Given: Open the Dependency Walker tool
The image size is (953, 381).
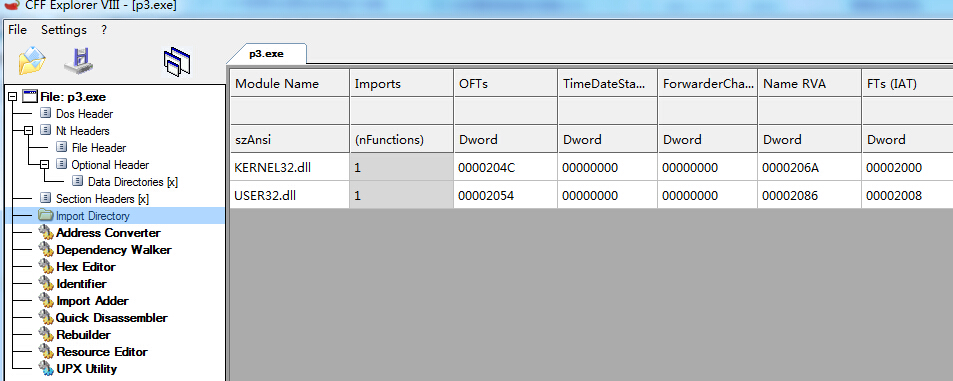Looking at the screenshot, I should pyautogui.click(x=114, y=250).
